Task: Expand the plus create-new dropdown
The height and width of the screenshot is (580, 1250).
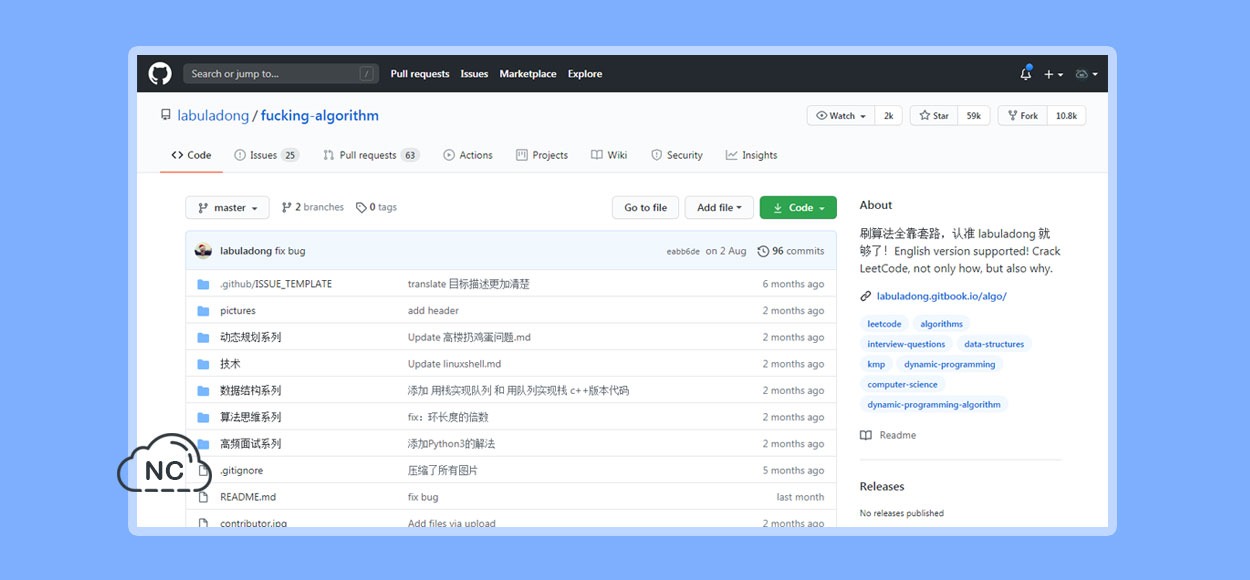Action: pyautogui.click(x=1054, y=74)
